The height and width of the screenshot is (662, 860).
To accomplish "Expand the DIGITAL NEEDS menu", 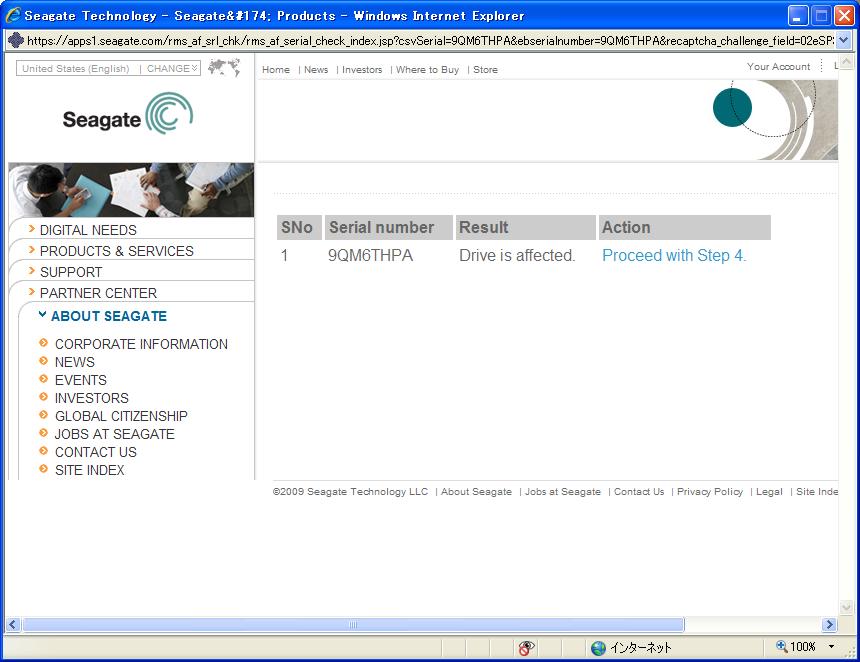I will pos(88,230).
